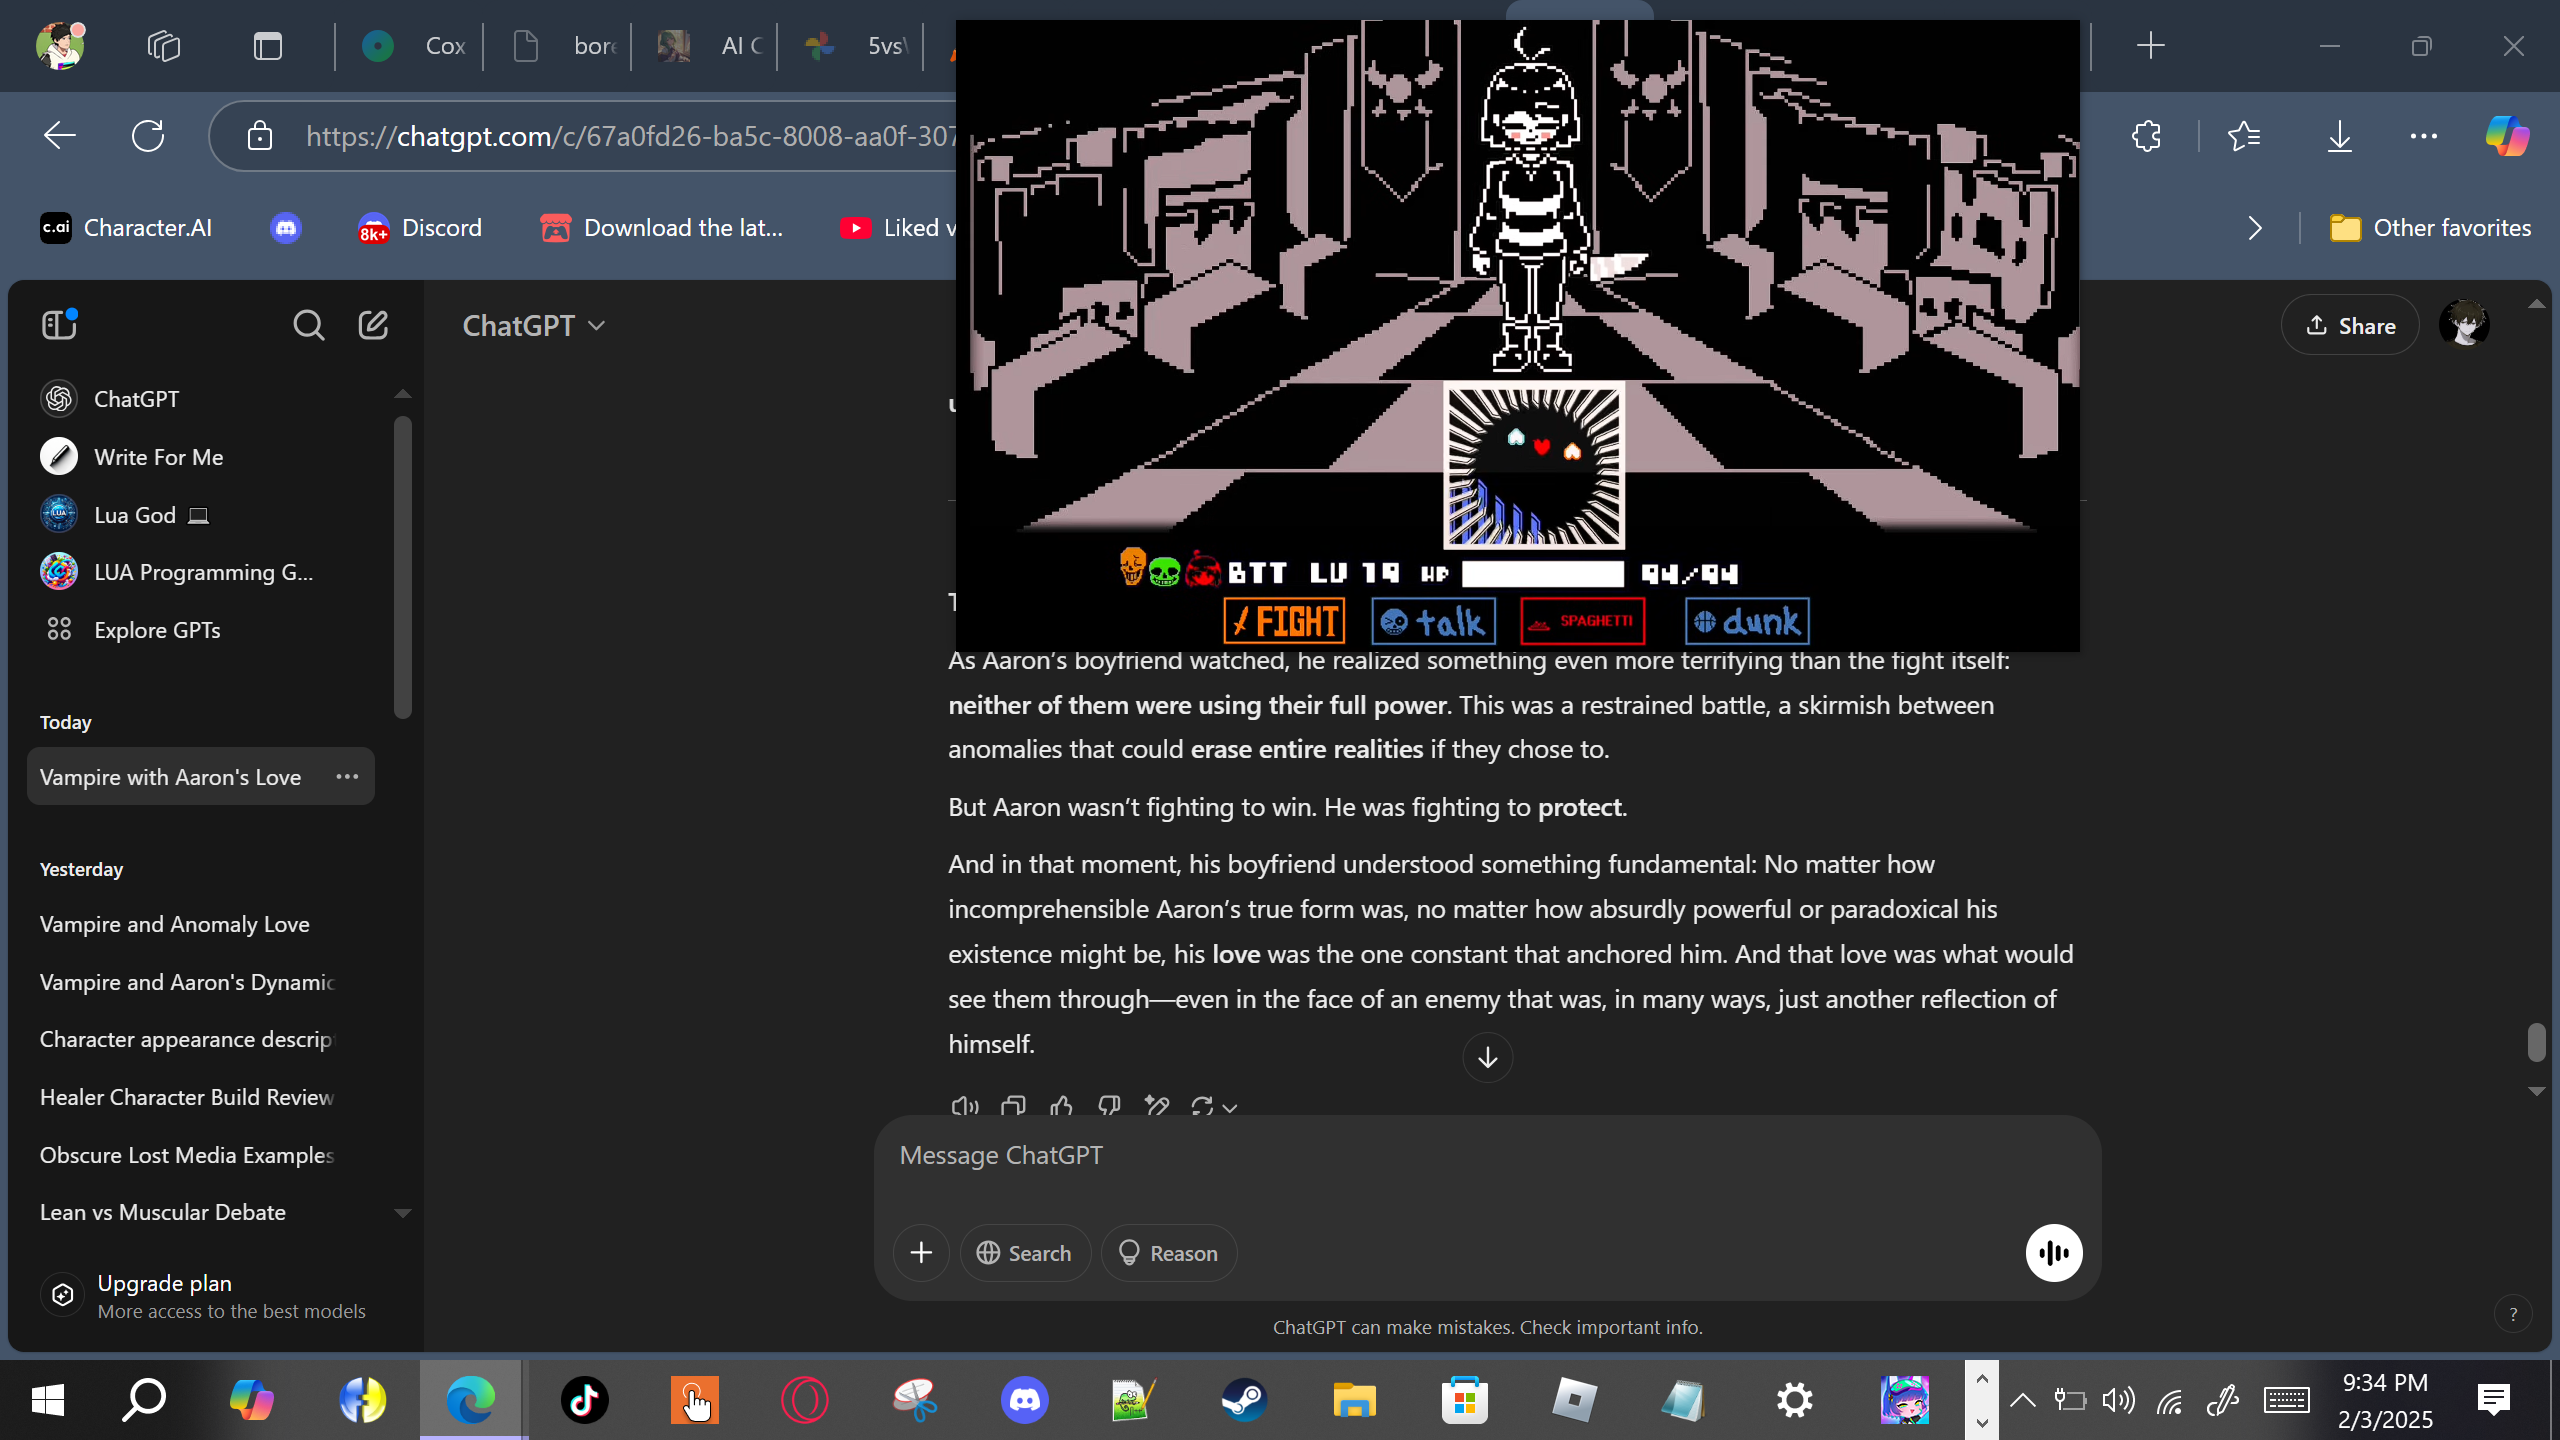Start voice mode with the waveform button

(2054, 1253)
